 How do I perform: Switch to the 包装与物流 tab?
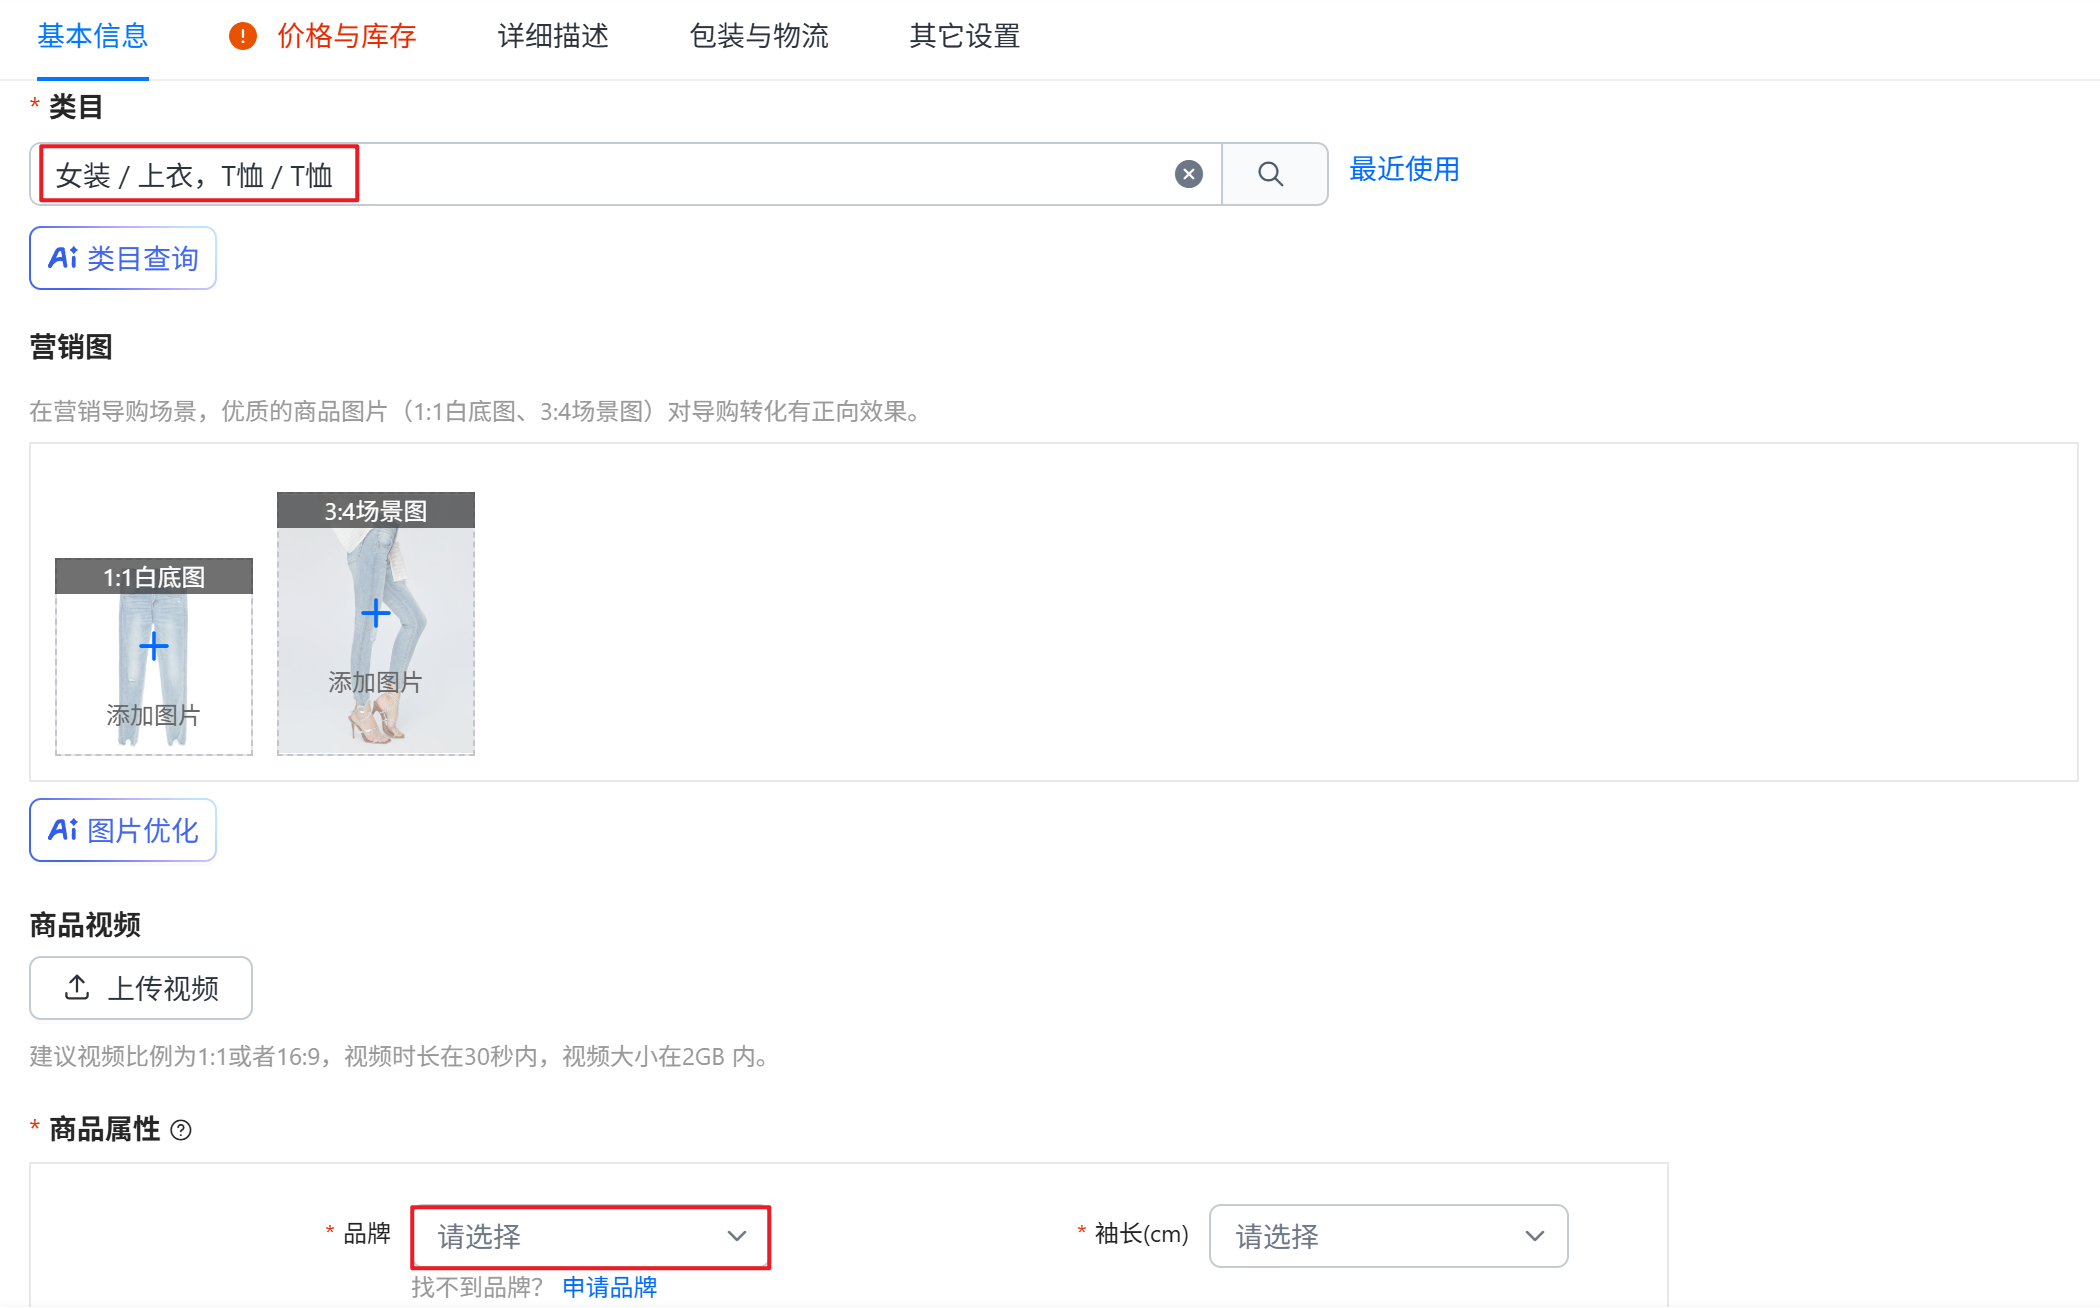click(759, 37)
